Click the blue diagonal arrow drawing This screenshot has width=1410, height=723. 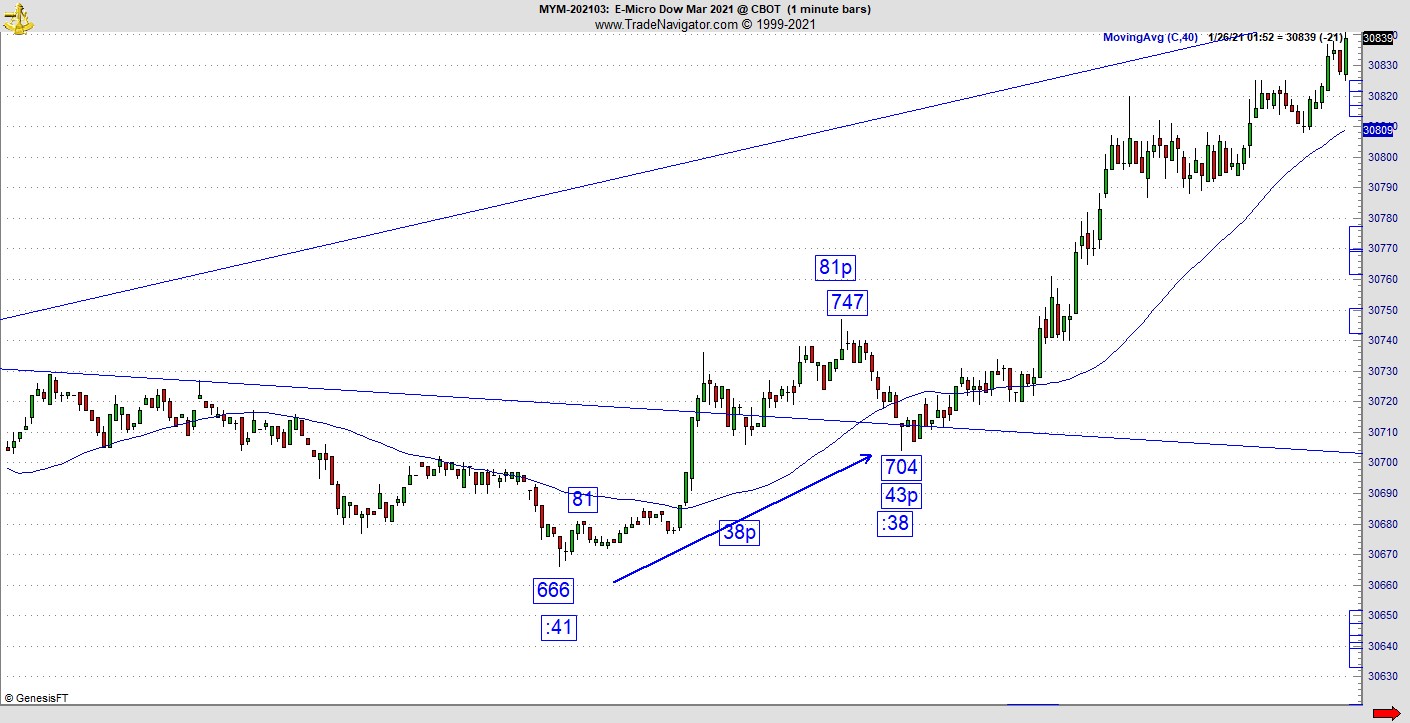pos(741,518)
